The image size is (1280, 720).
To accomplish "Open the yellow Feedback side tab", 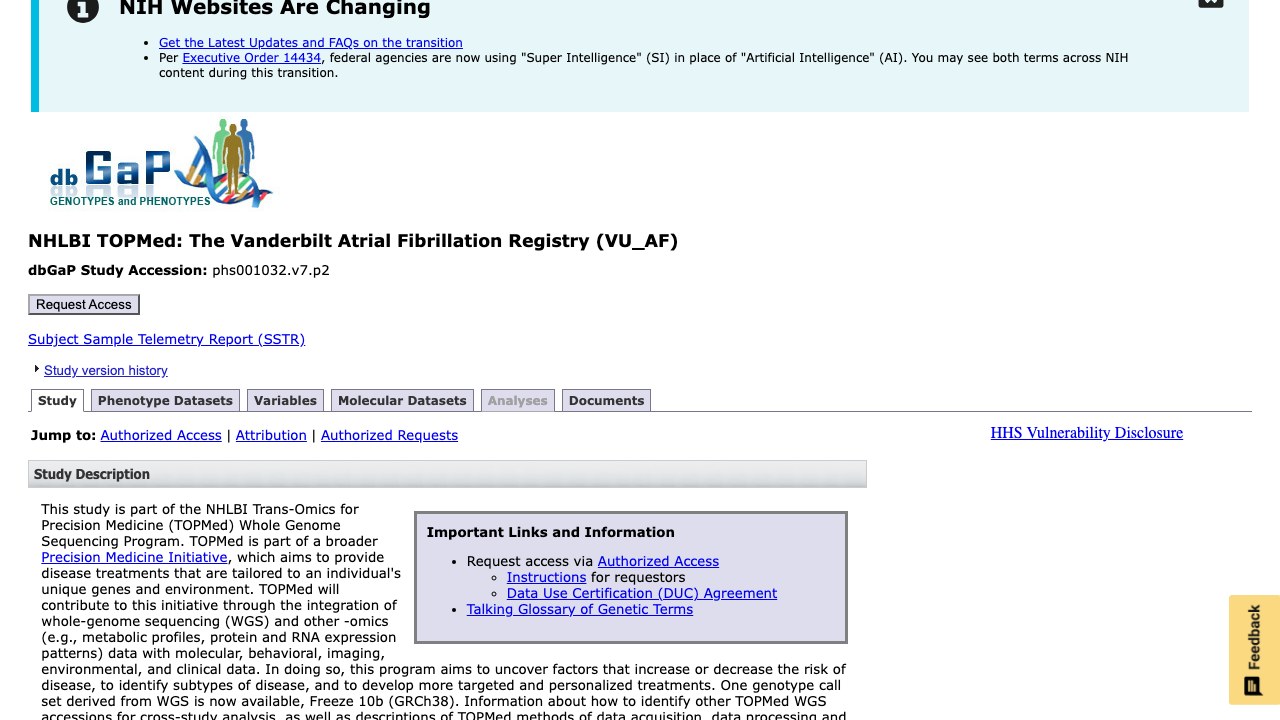I will 1254,650.
